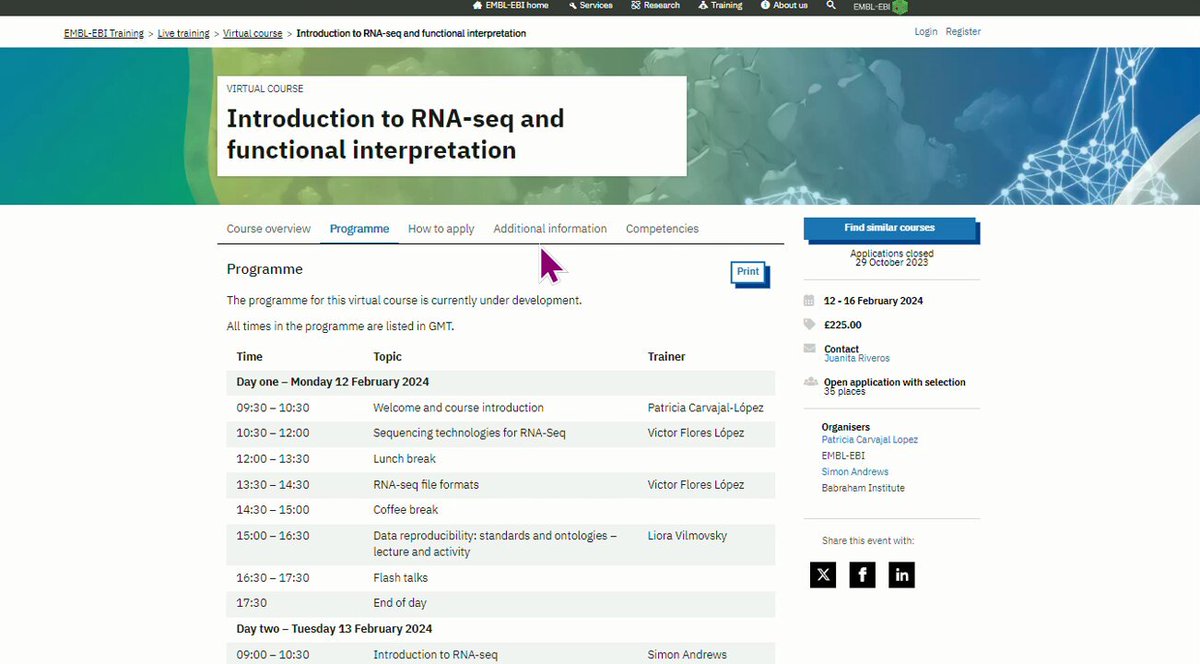
Task: Open the search magnifier icon
Action: point(831,5)
